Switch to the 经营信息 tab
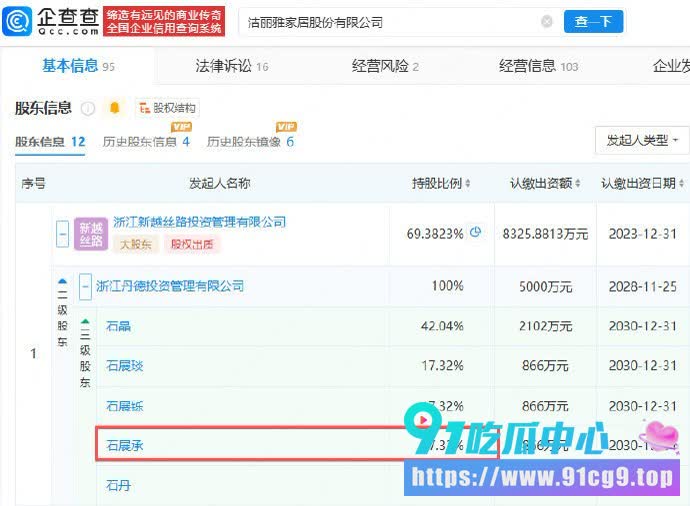 pyautogui.click(x=538, y=66)
